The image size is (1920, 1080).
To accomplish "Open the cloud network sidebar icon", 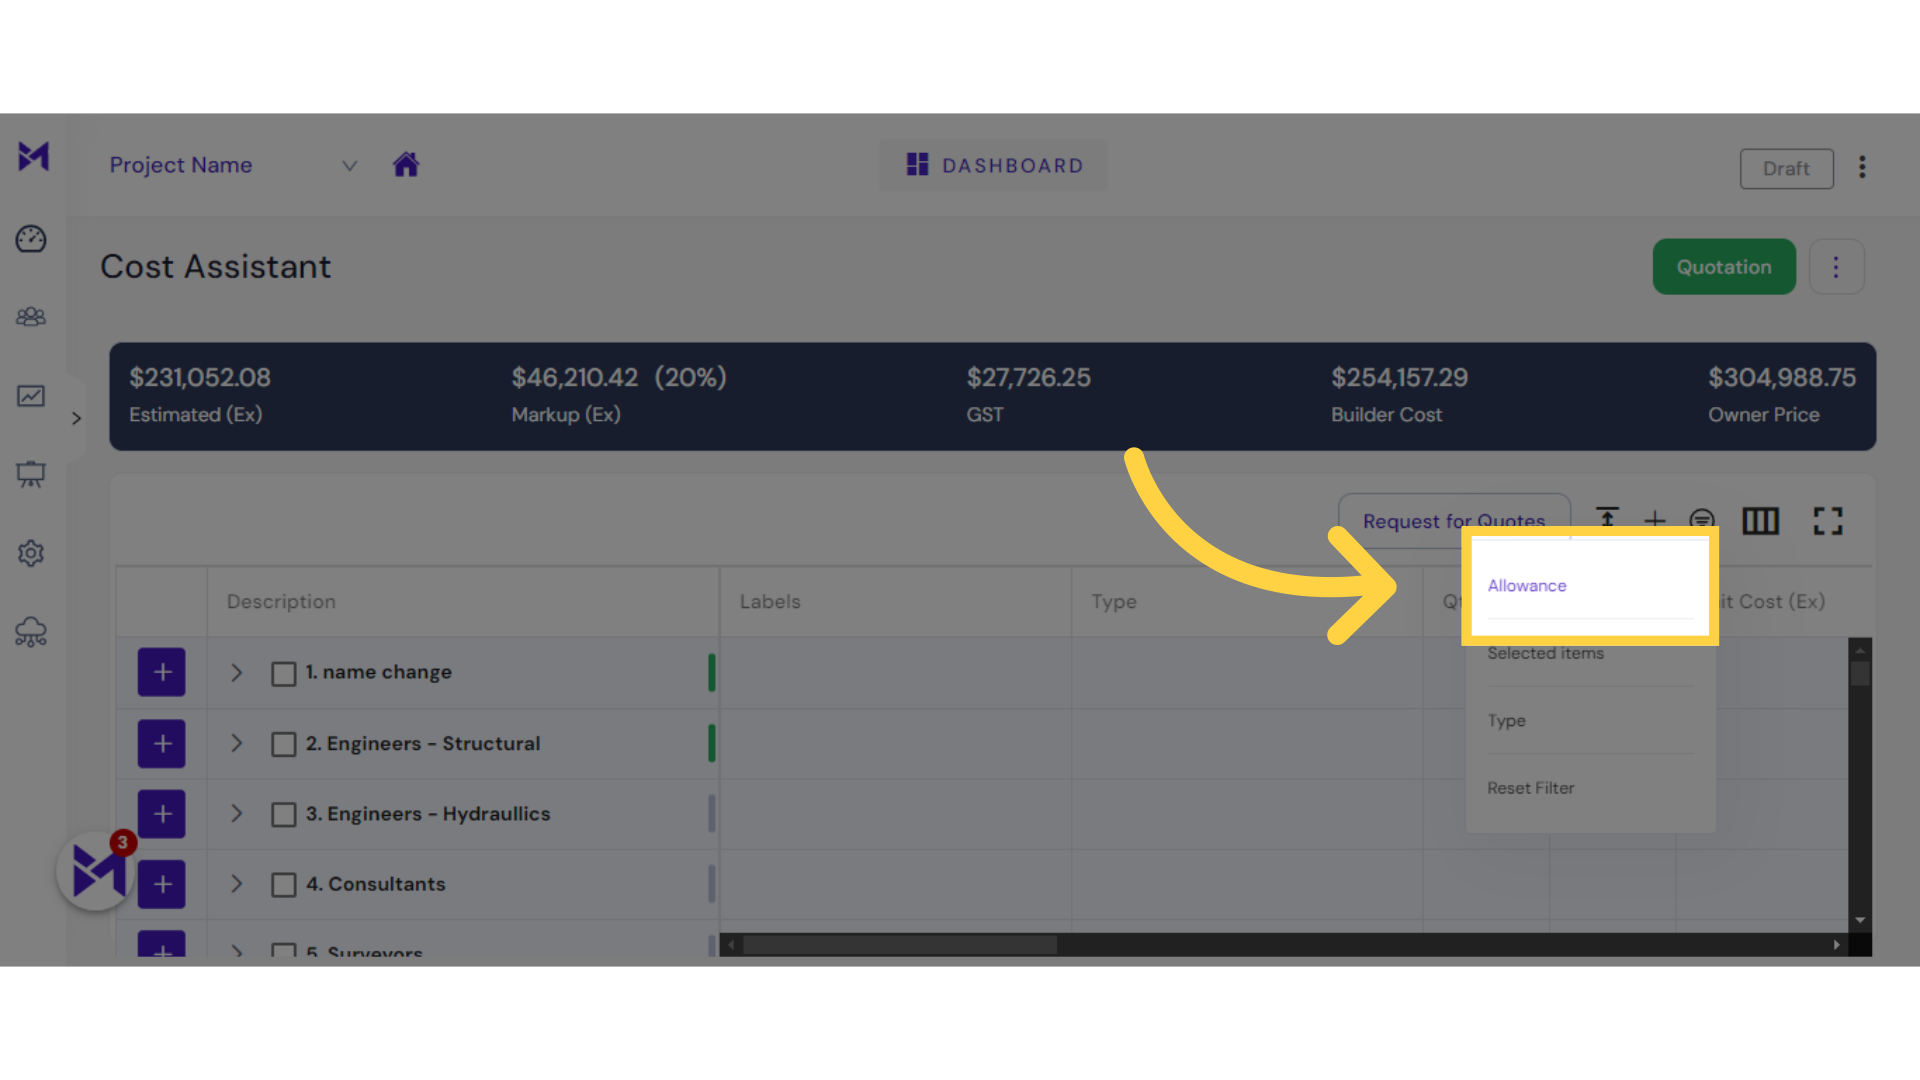I will point(31,632).
